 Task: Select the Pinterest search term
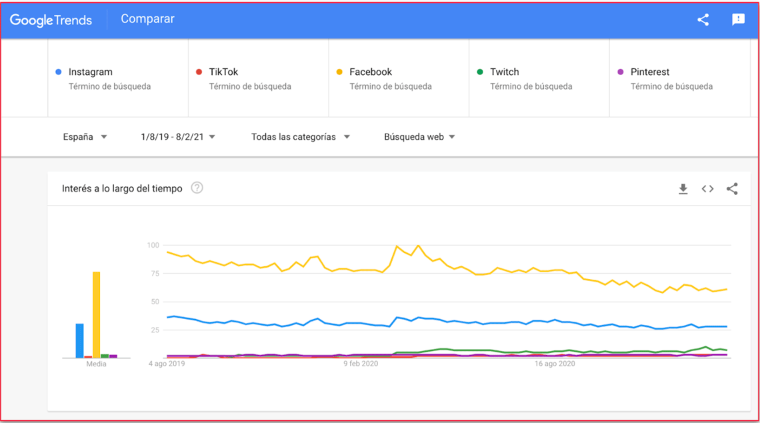650,72
